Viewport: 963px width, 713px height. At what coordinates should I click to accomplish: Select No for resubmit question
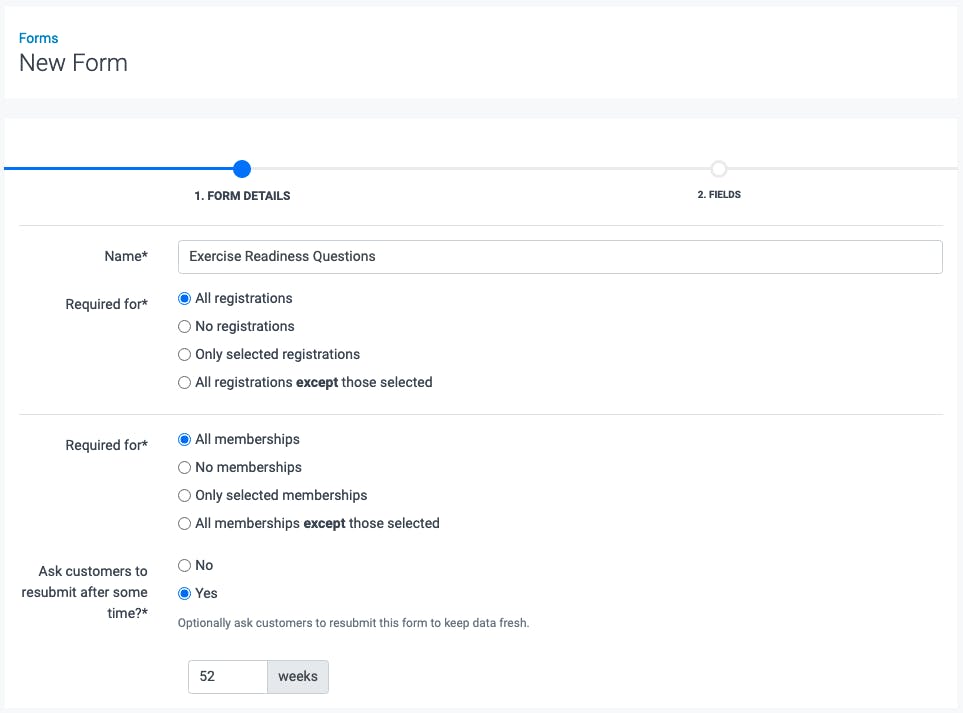pos(183,565)
